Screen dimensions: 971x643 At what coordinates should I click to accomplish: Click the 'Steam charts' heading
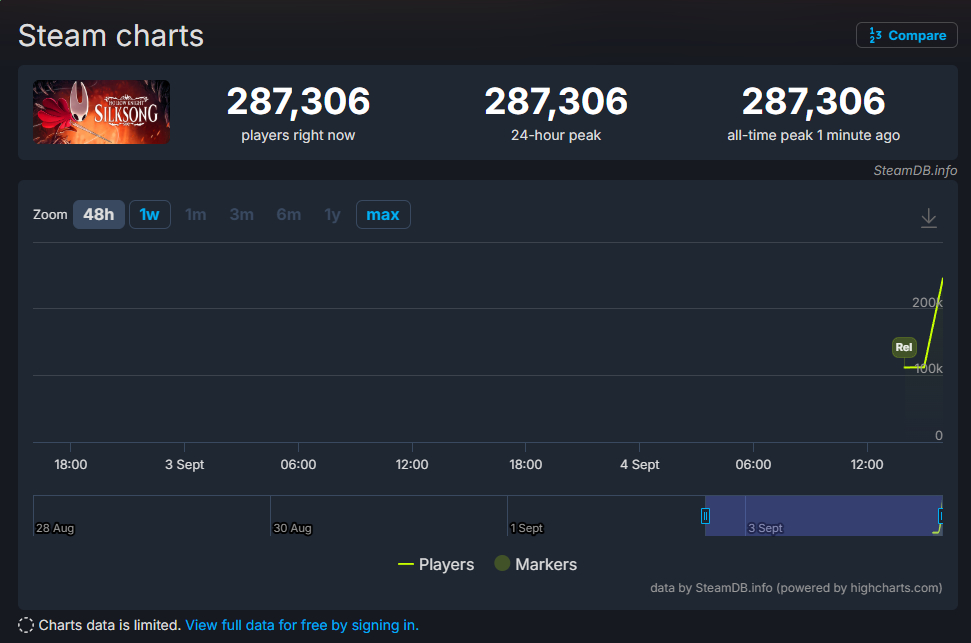point(111,35)
